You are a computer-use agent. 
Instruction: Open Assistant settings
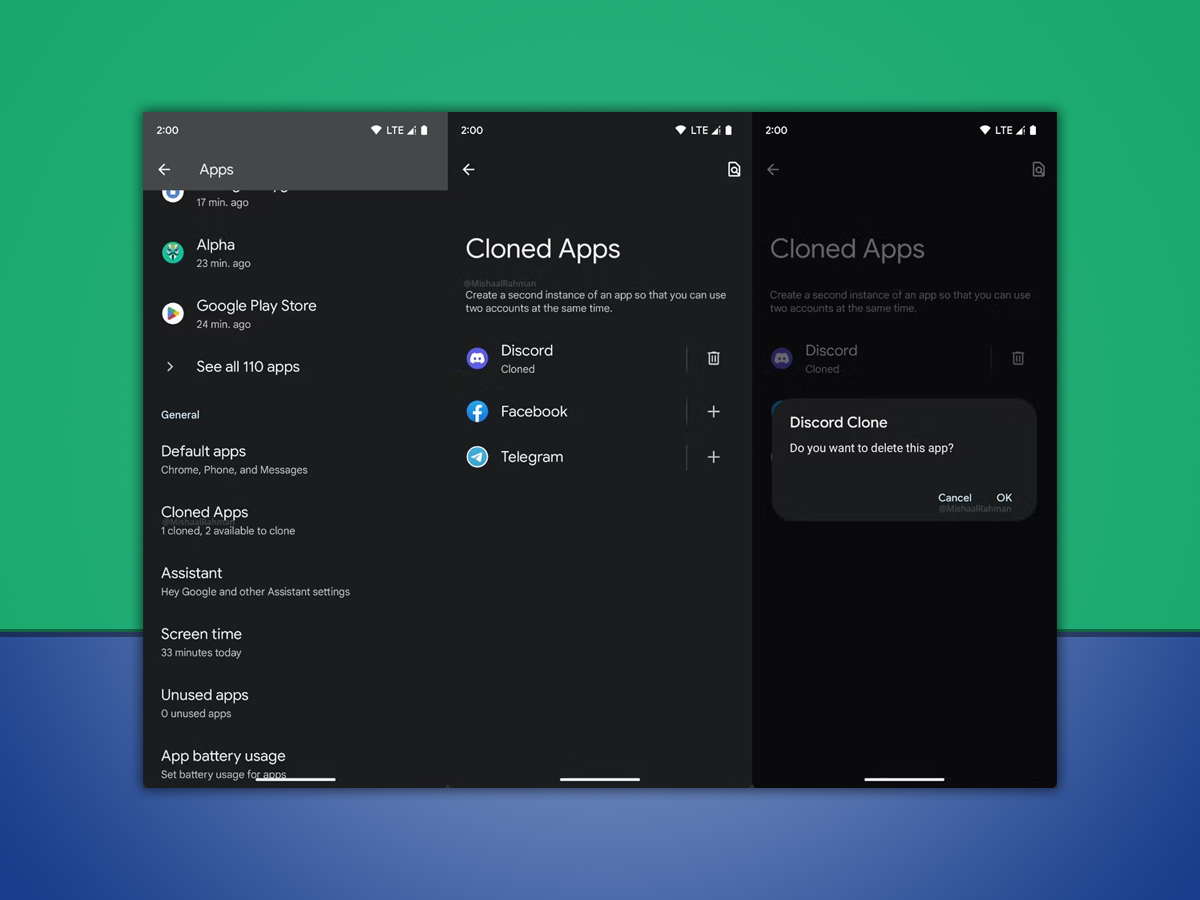[255, 581]
